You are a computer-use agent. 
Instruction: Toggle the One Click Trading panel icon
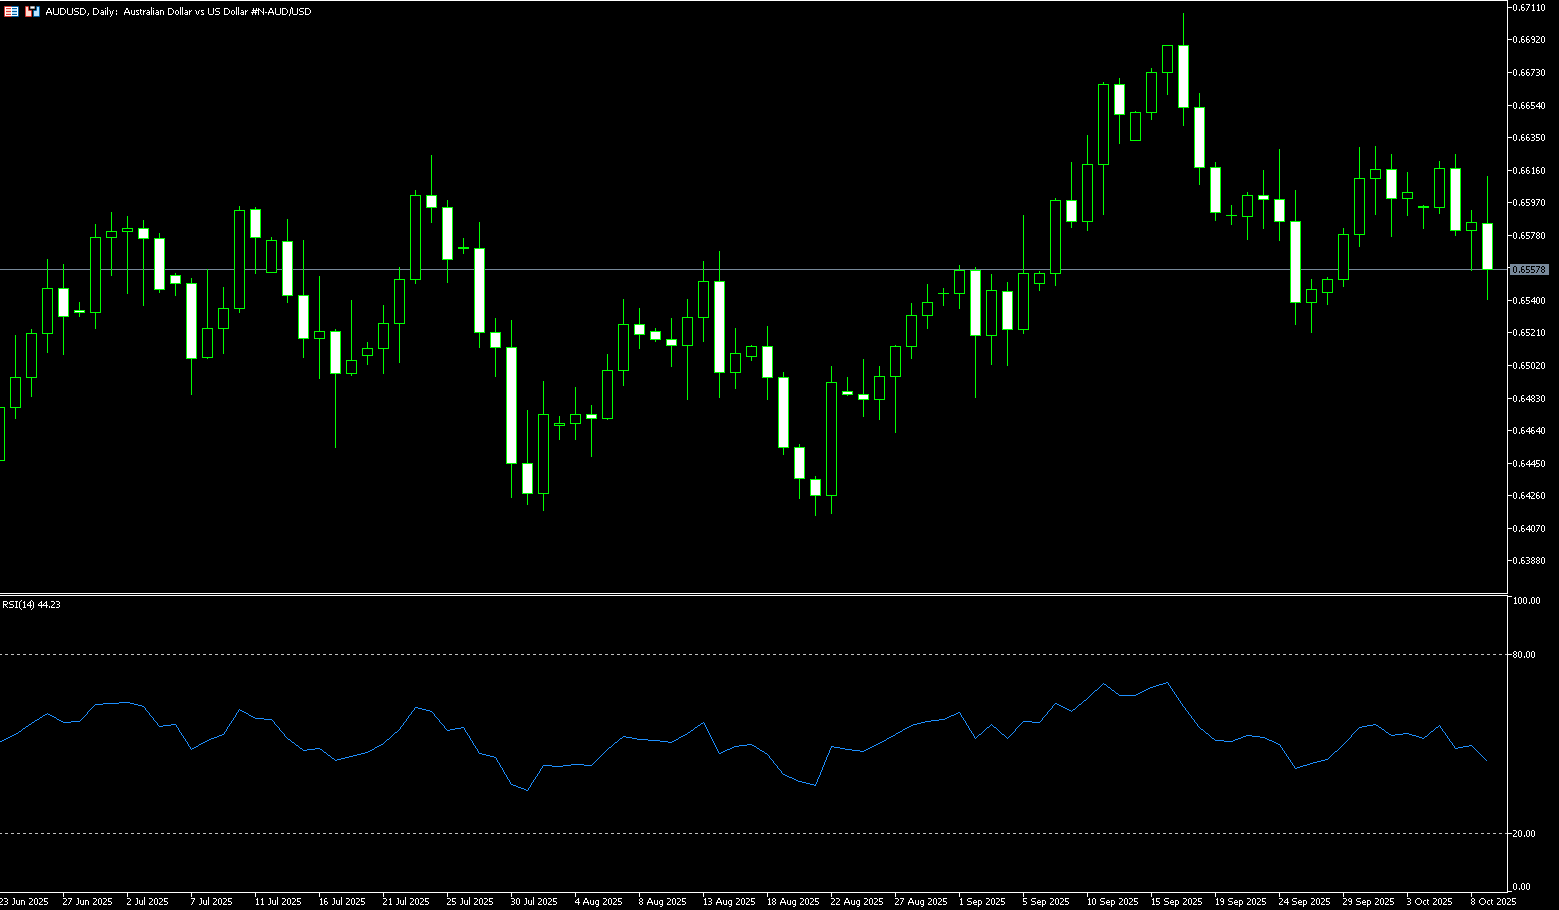click(x=33, y=11)
